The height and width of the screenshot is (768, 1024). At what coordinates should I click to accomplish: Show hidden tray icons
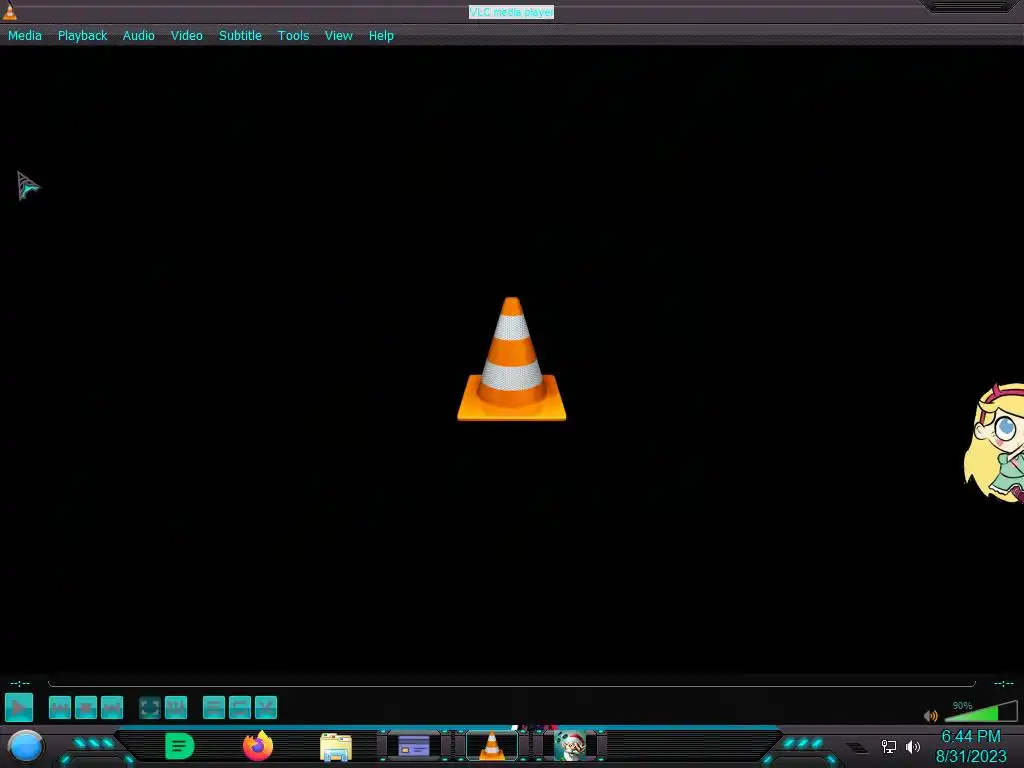[x=857, y=747]
